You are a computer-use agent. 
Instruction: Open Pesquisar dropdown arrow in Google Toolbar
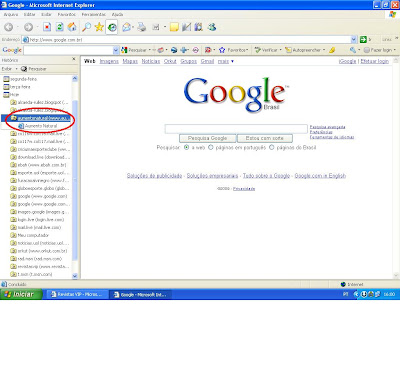click(x=150, y=50)
